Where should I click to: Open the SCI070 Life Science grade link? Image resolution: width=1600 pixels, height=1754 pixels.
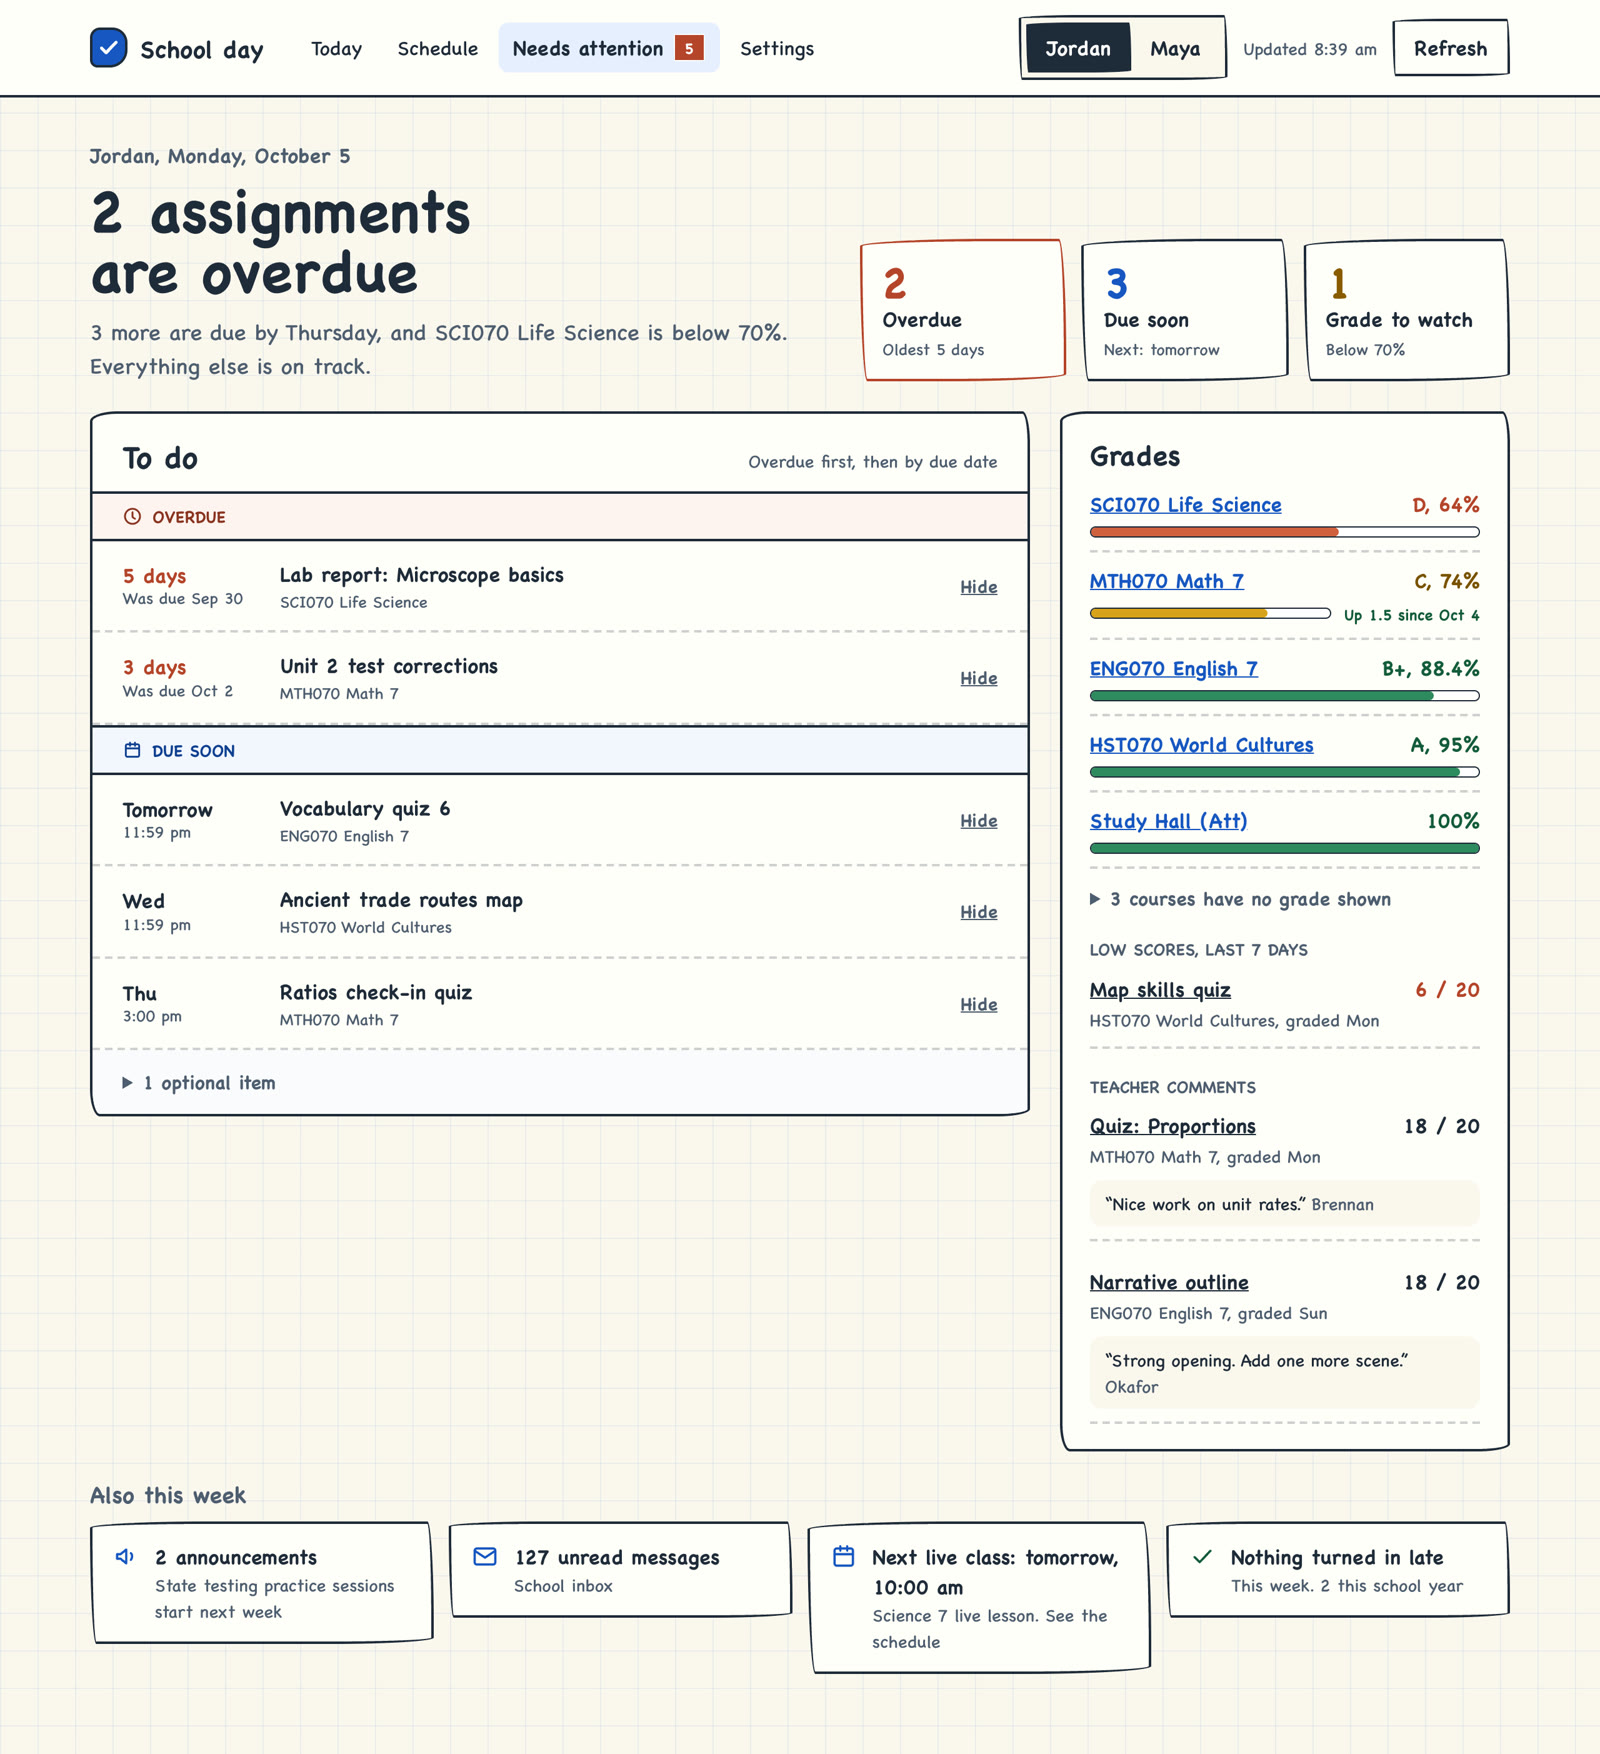click(x=1185, y=505)
